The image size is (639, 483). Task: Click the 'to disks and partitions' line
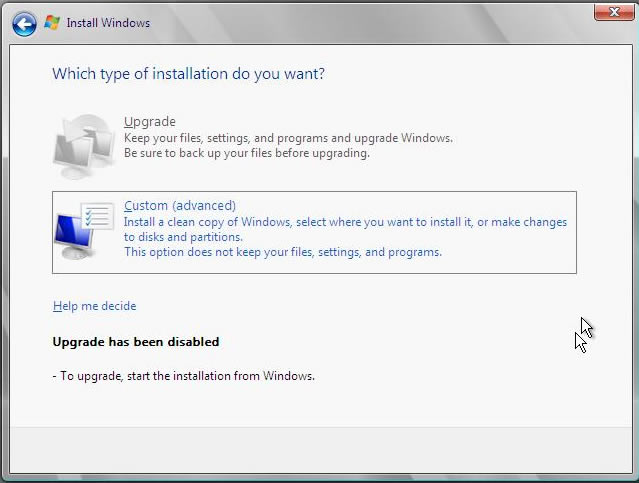click(x=182, y=237)
